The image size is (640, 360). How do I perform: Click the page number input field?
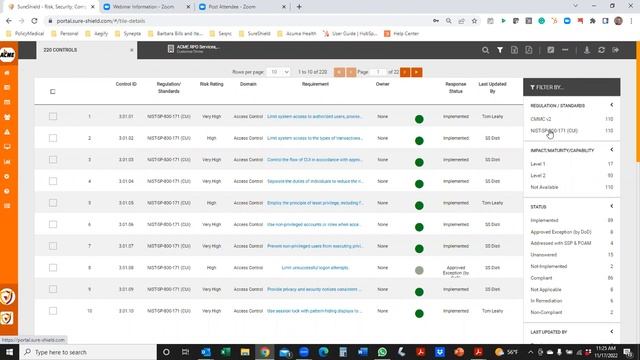(378, 72)
